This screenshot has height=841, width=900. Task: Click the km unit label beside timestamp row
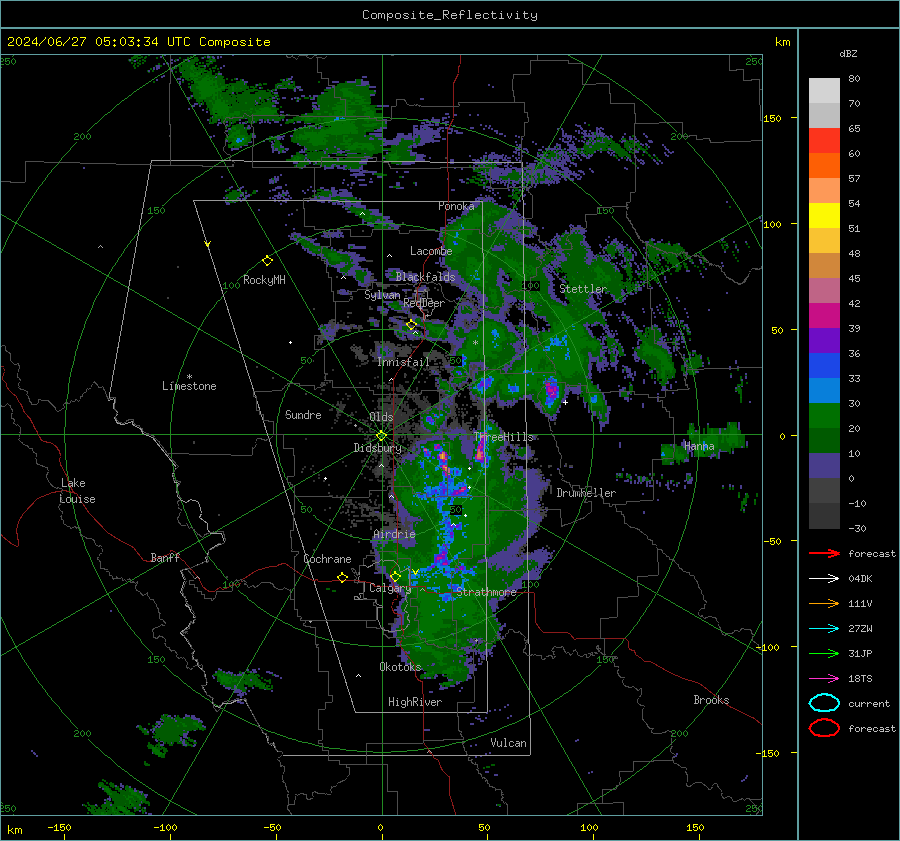click(782, 42)
